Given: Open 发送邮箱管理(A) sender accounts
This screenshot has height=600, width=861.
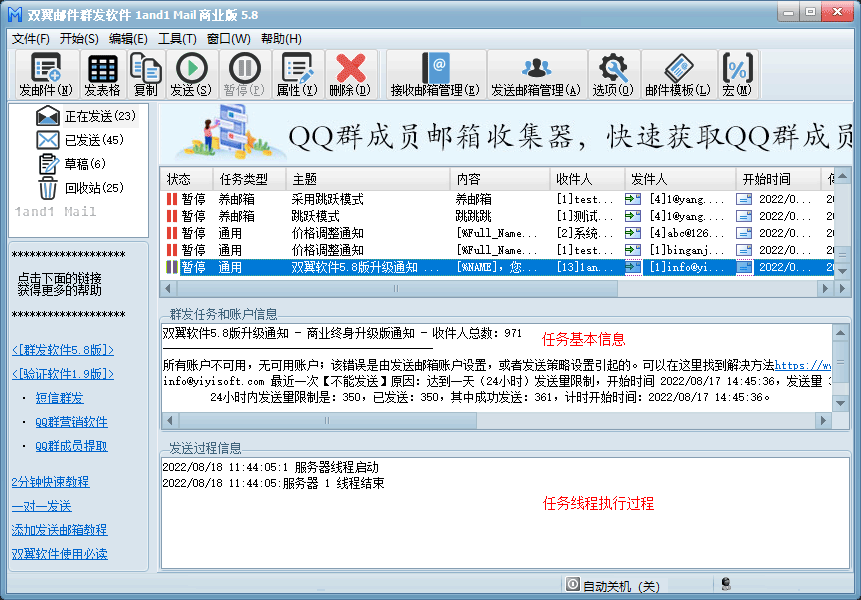Looking at the screenshot, I should 536,75.
